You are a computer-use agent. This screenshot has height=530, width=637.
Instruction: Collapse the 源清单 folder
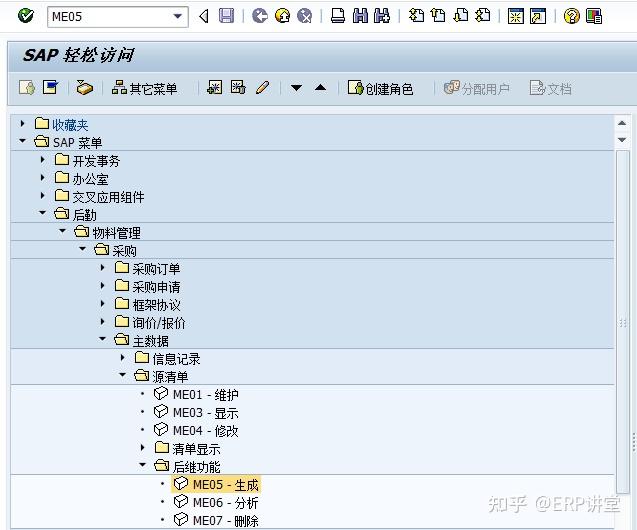click(x=122, y=374)
